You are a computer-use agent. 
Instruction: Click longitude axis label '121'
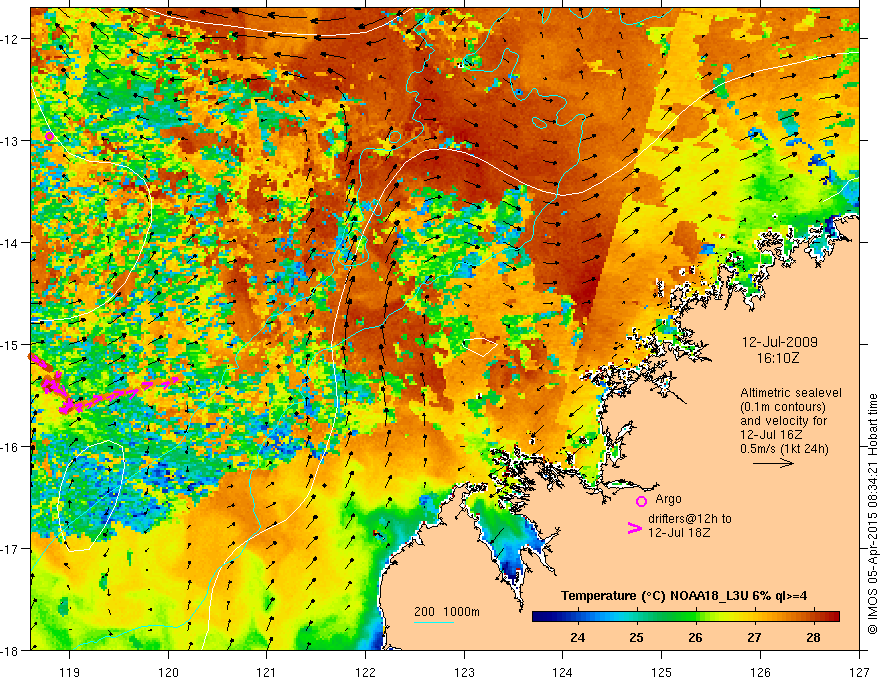pos(267,672)
